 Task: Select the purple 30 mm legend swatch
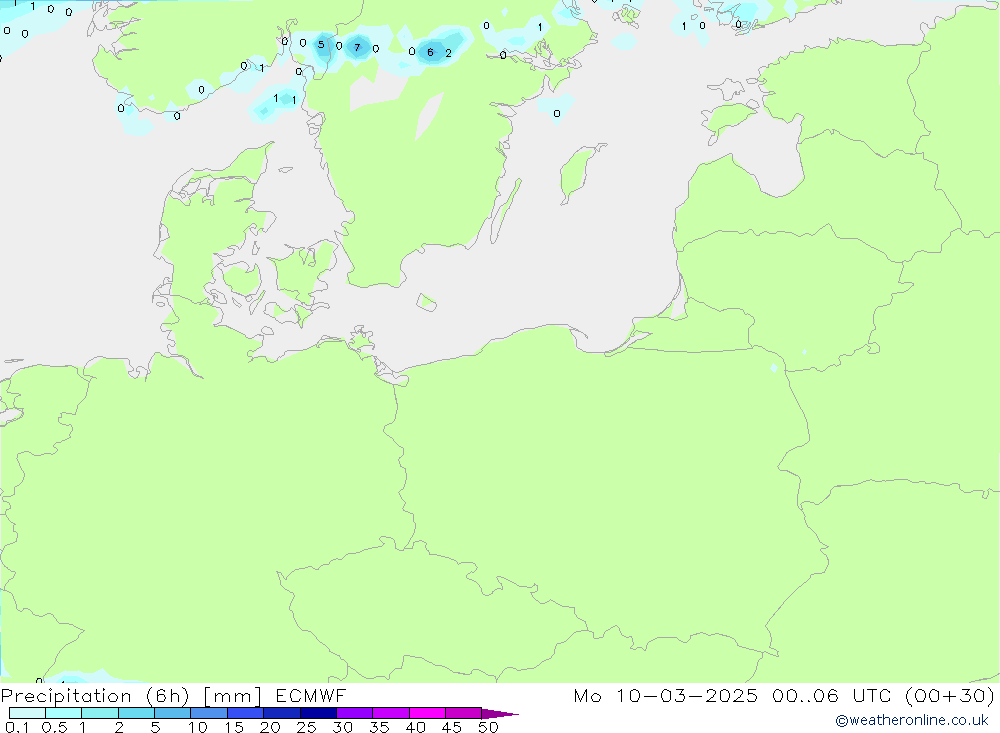[355, 713]
